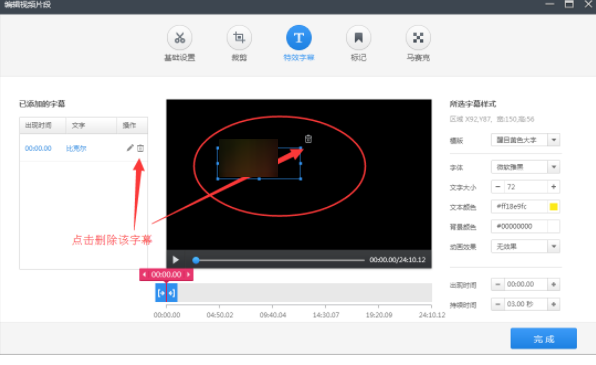Open the yellow text color swatch

point(554,206)
